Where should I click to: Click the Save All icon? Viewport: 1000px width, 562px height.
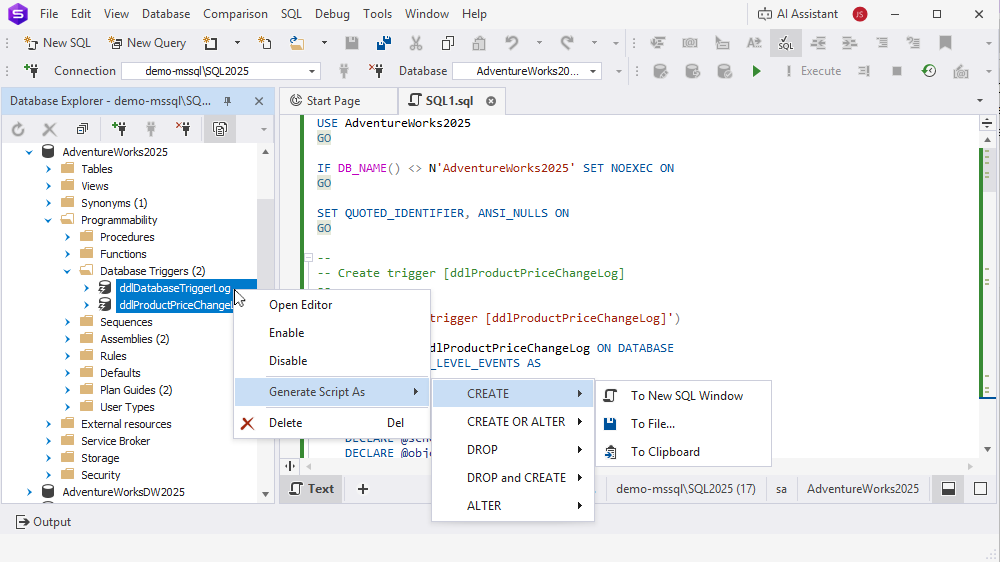(383, 43)
